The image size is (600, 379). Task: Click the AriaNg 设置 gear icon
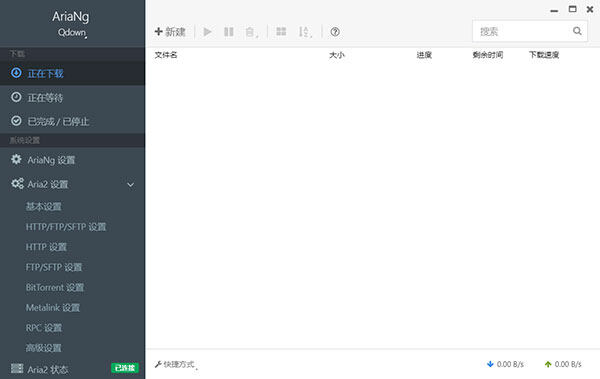[x=16, y=159]
